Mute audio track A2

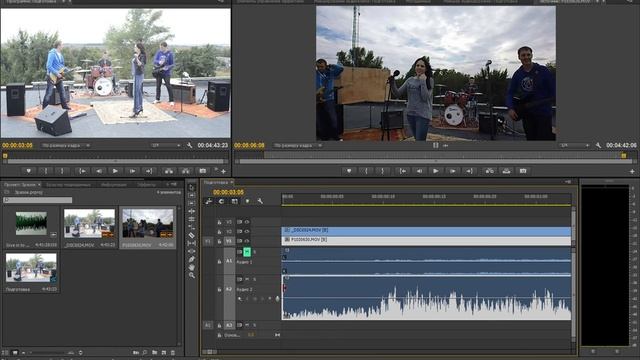pyautogui.click(x=247, y=280)
